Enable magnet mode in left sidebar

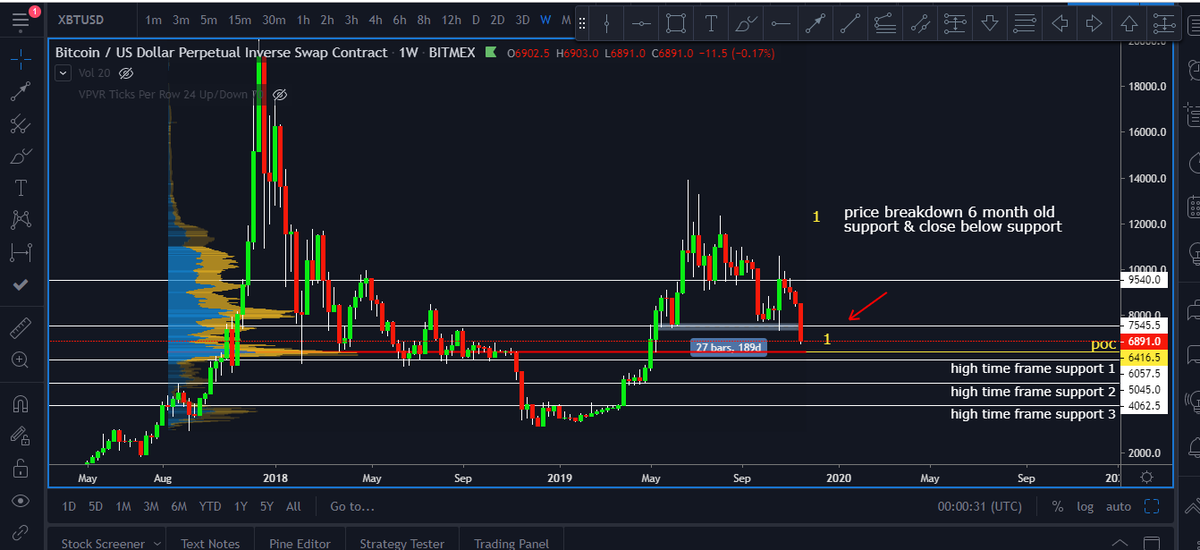[x=21, y=404]
